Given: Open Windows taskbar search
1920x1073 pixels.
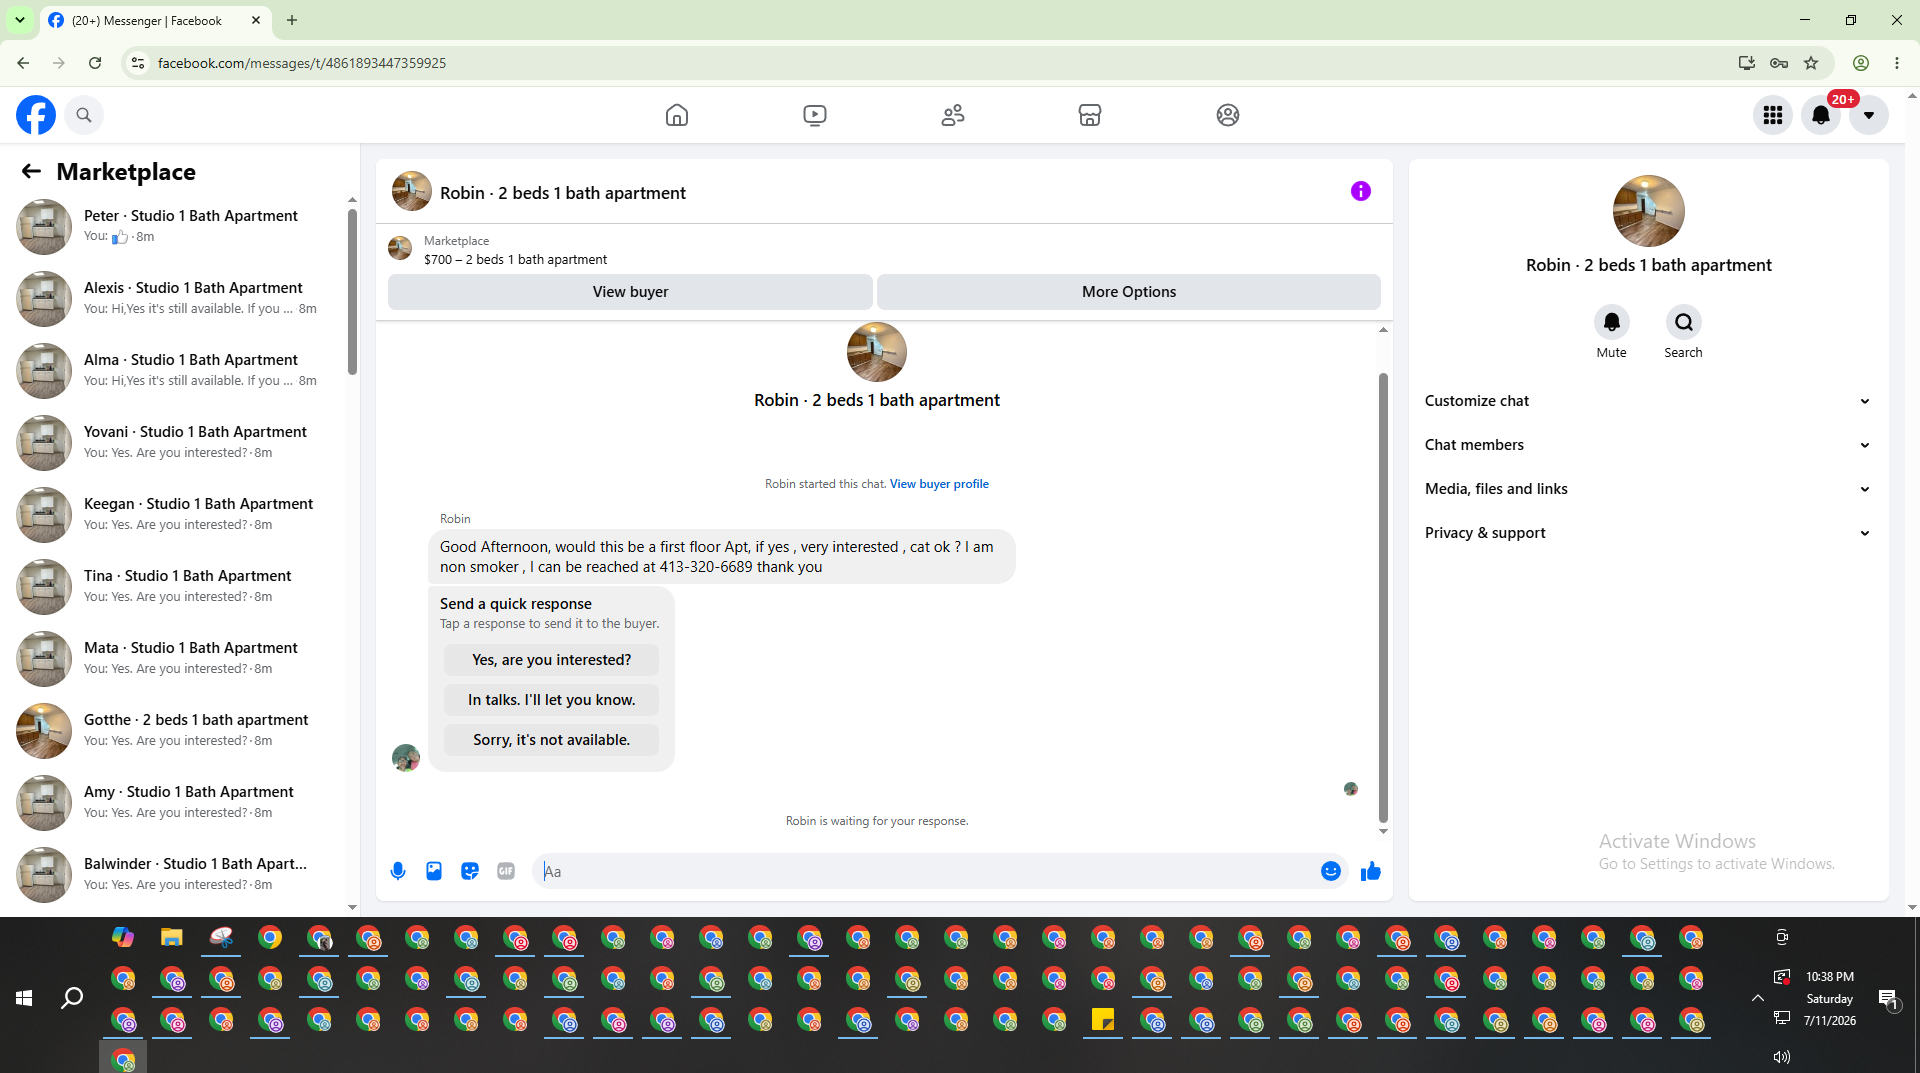Looking at the screenshot, I should (x=72, y=997).
